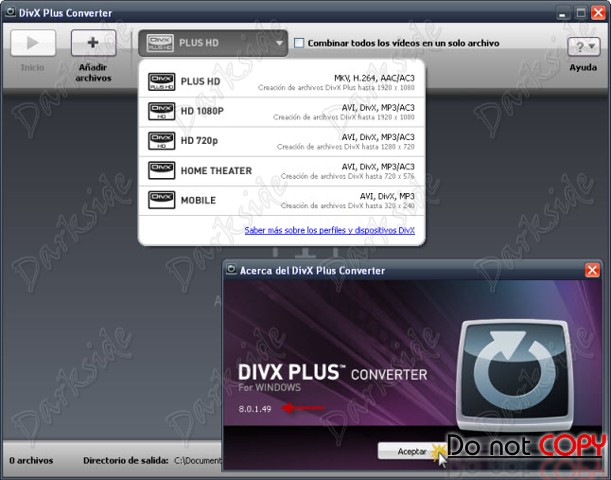Click Aceptar in the Acerca del dialog
This screenshot has width=611, height=480.
pos(411,452)
